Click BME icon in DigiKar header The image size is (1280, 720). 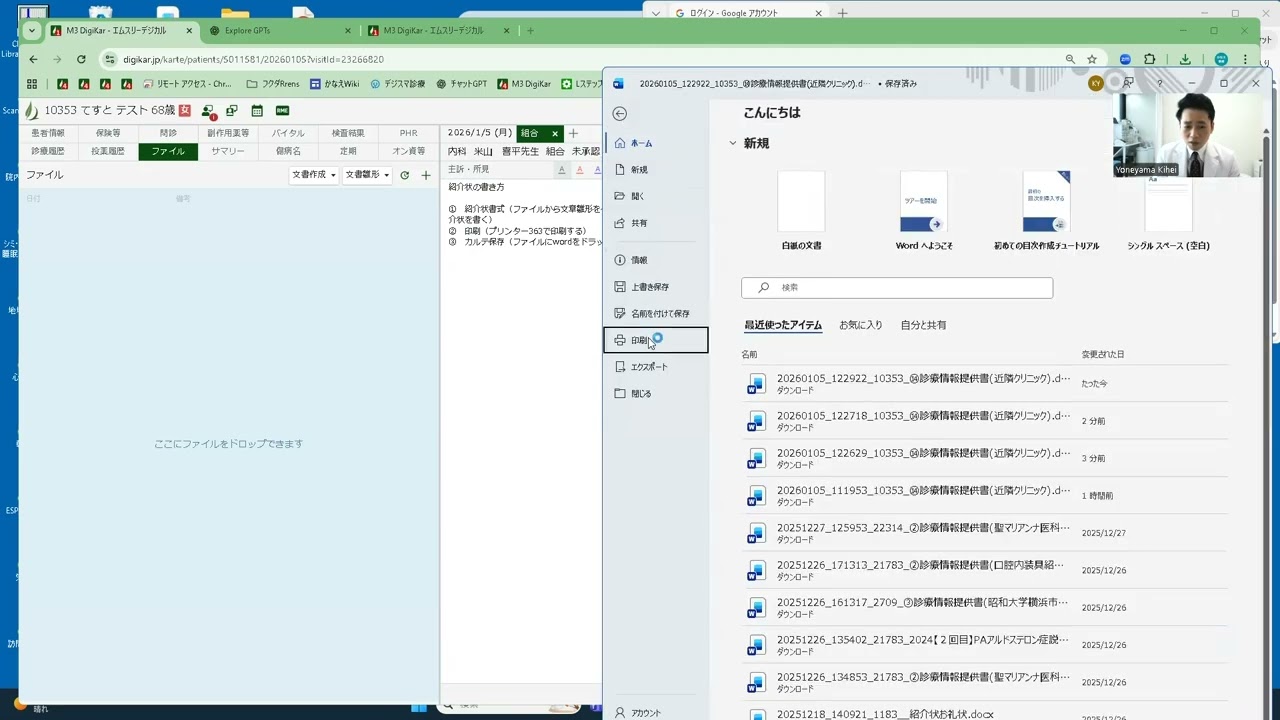point(282,110)
